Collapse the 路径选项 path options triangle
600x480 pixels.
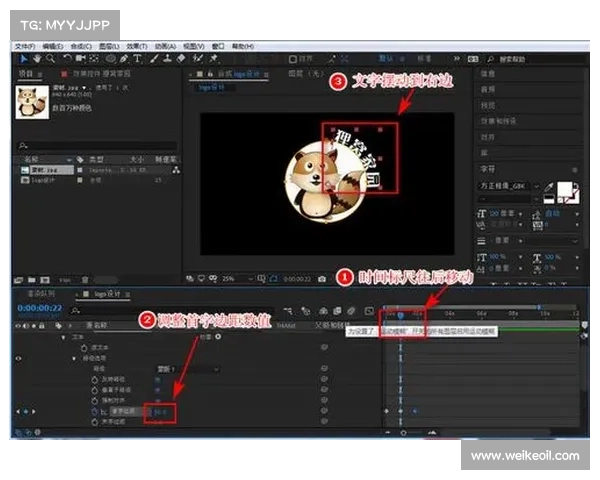pyautogui.click(x=74, y=359)
